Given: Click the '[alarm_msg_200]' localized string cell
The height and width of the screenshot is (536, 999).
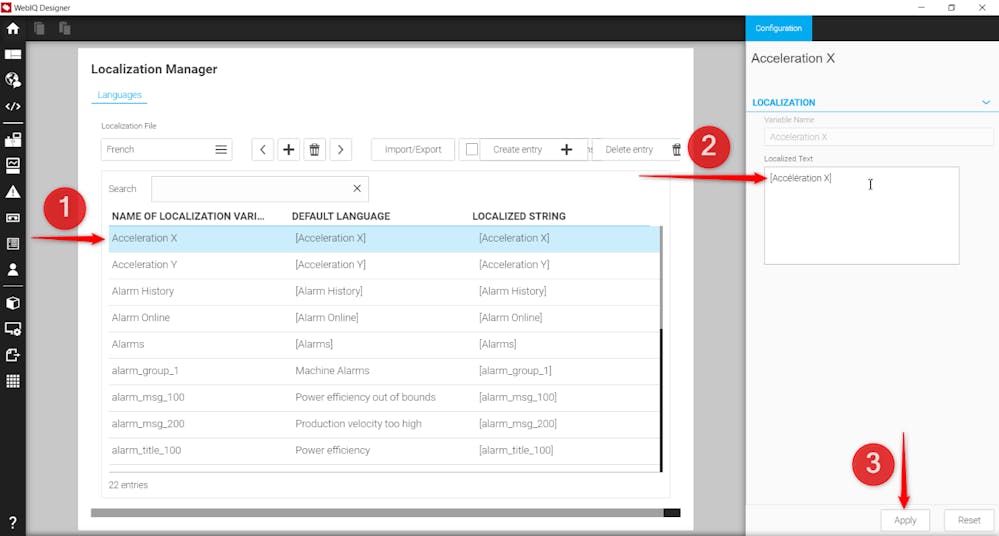Looking at the screenshot, I should tap(517, 424).
